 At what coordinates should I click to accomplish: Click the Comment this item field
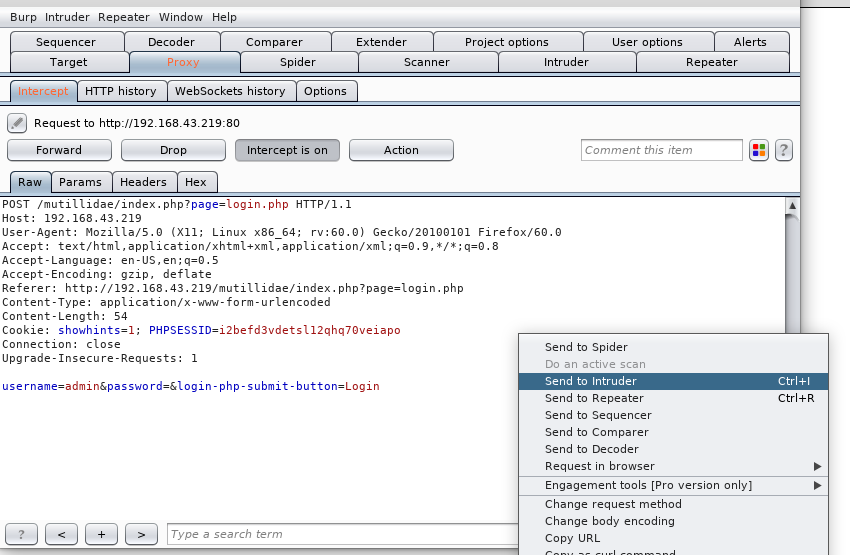(x=661, y=150)
